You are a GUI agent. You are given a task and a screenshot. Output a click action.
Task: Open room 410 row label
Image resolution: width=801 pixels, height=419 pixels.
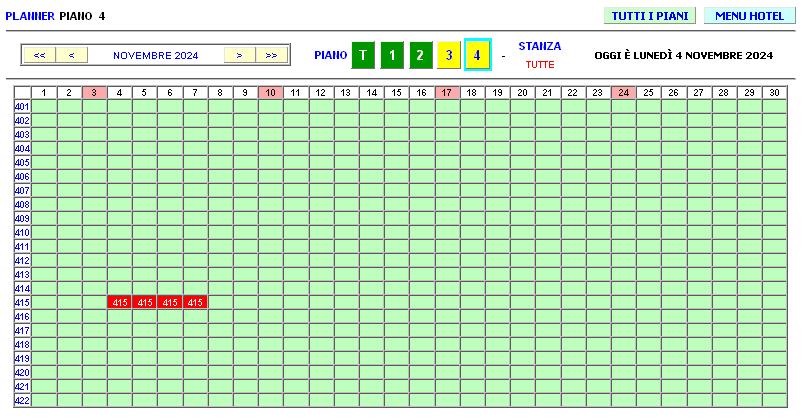pyautogui.click(x=22, y=232)
